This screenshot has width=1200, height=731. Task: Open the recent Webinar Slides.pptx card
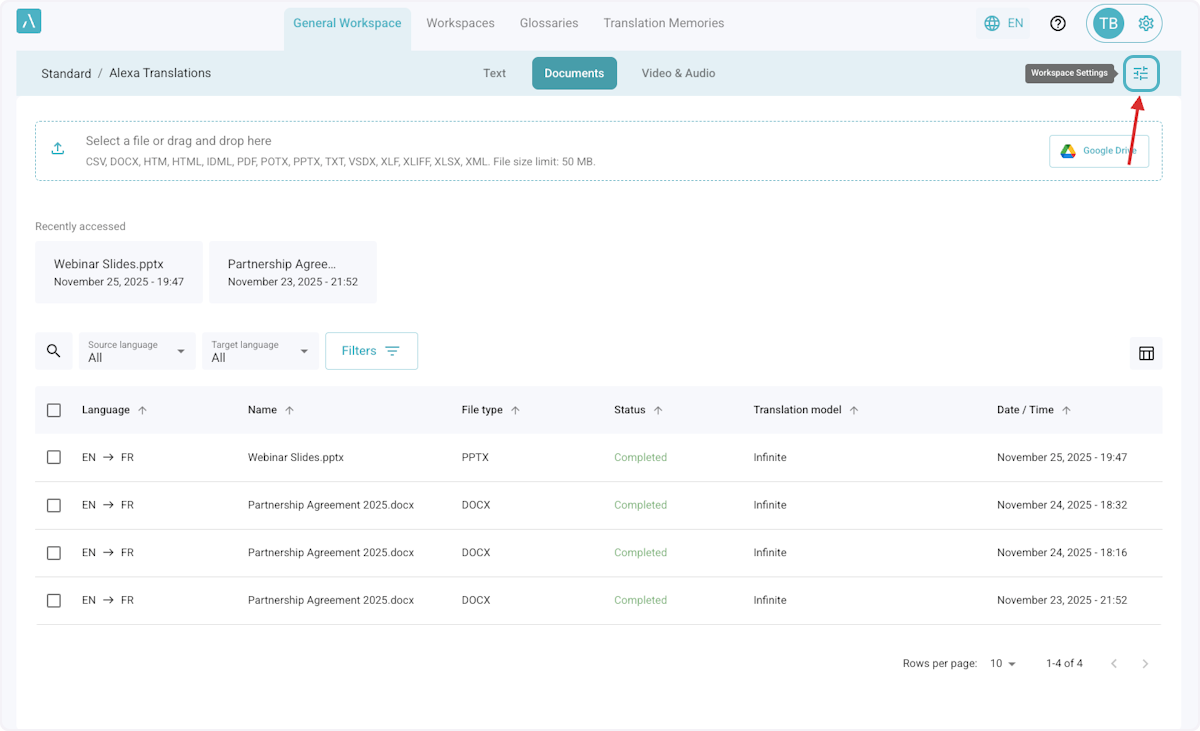(118, 272)
